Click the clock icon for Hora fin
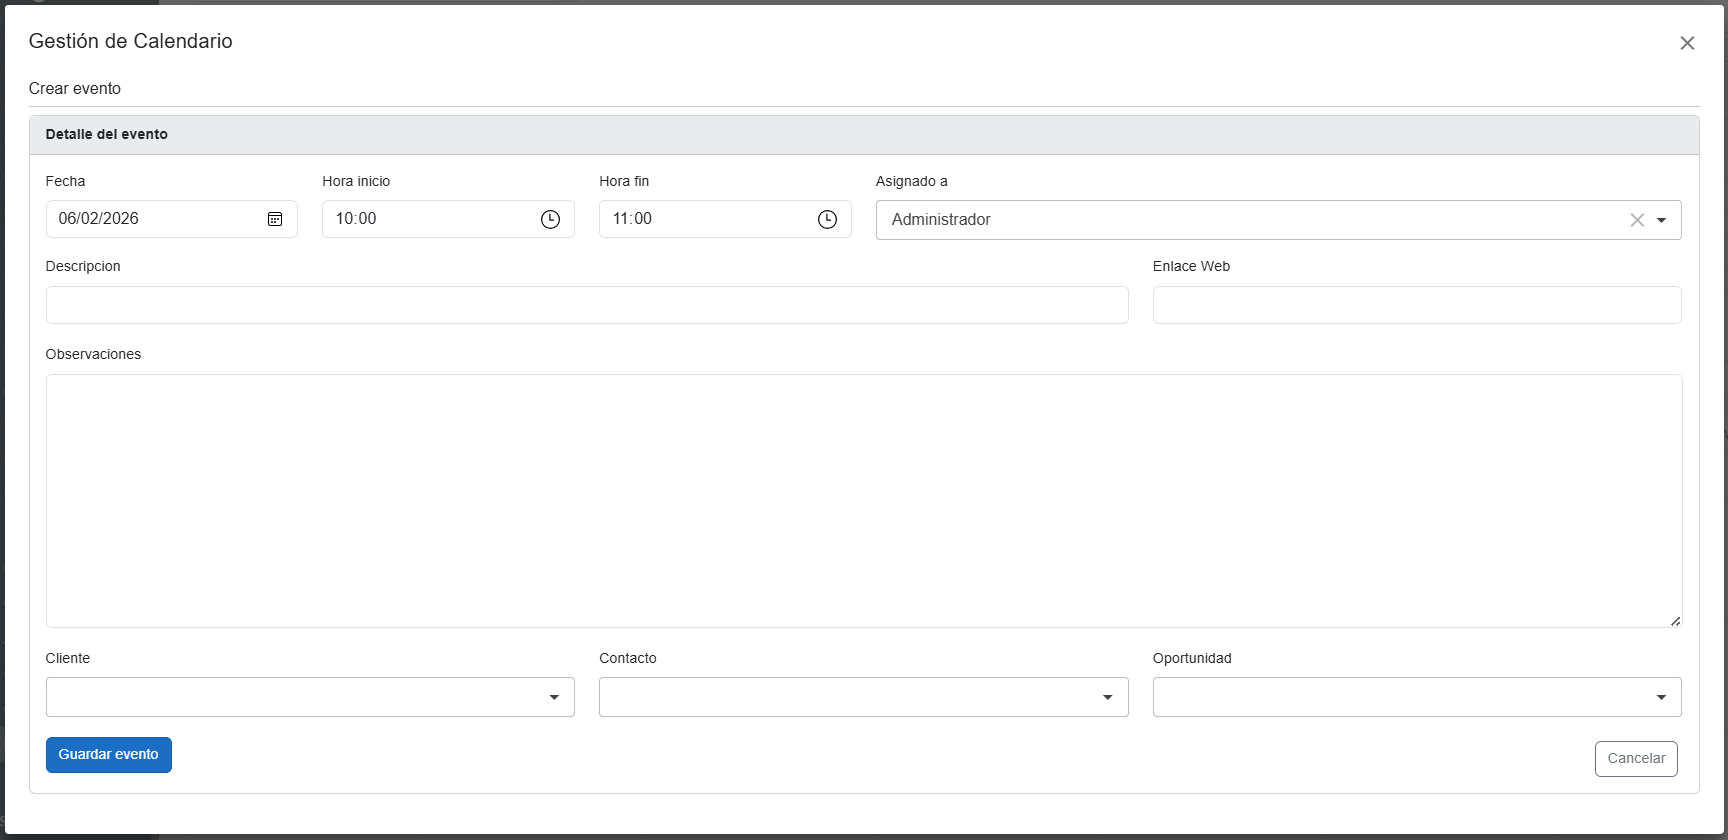The height and width of the screenshot is (840, 1728). (x=827, y=219)
